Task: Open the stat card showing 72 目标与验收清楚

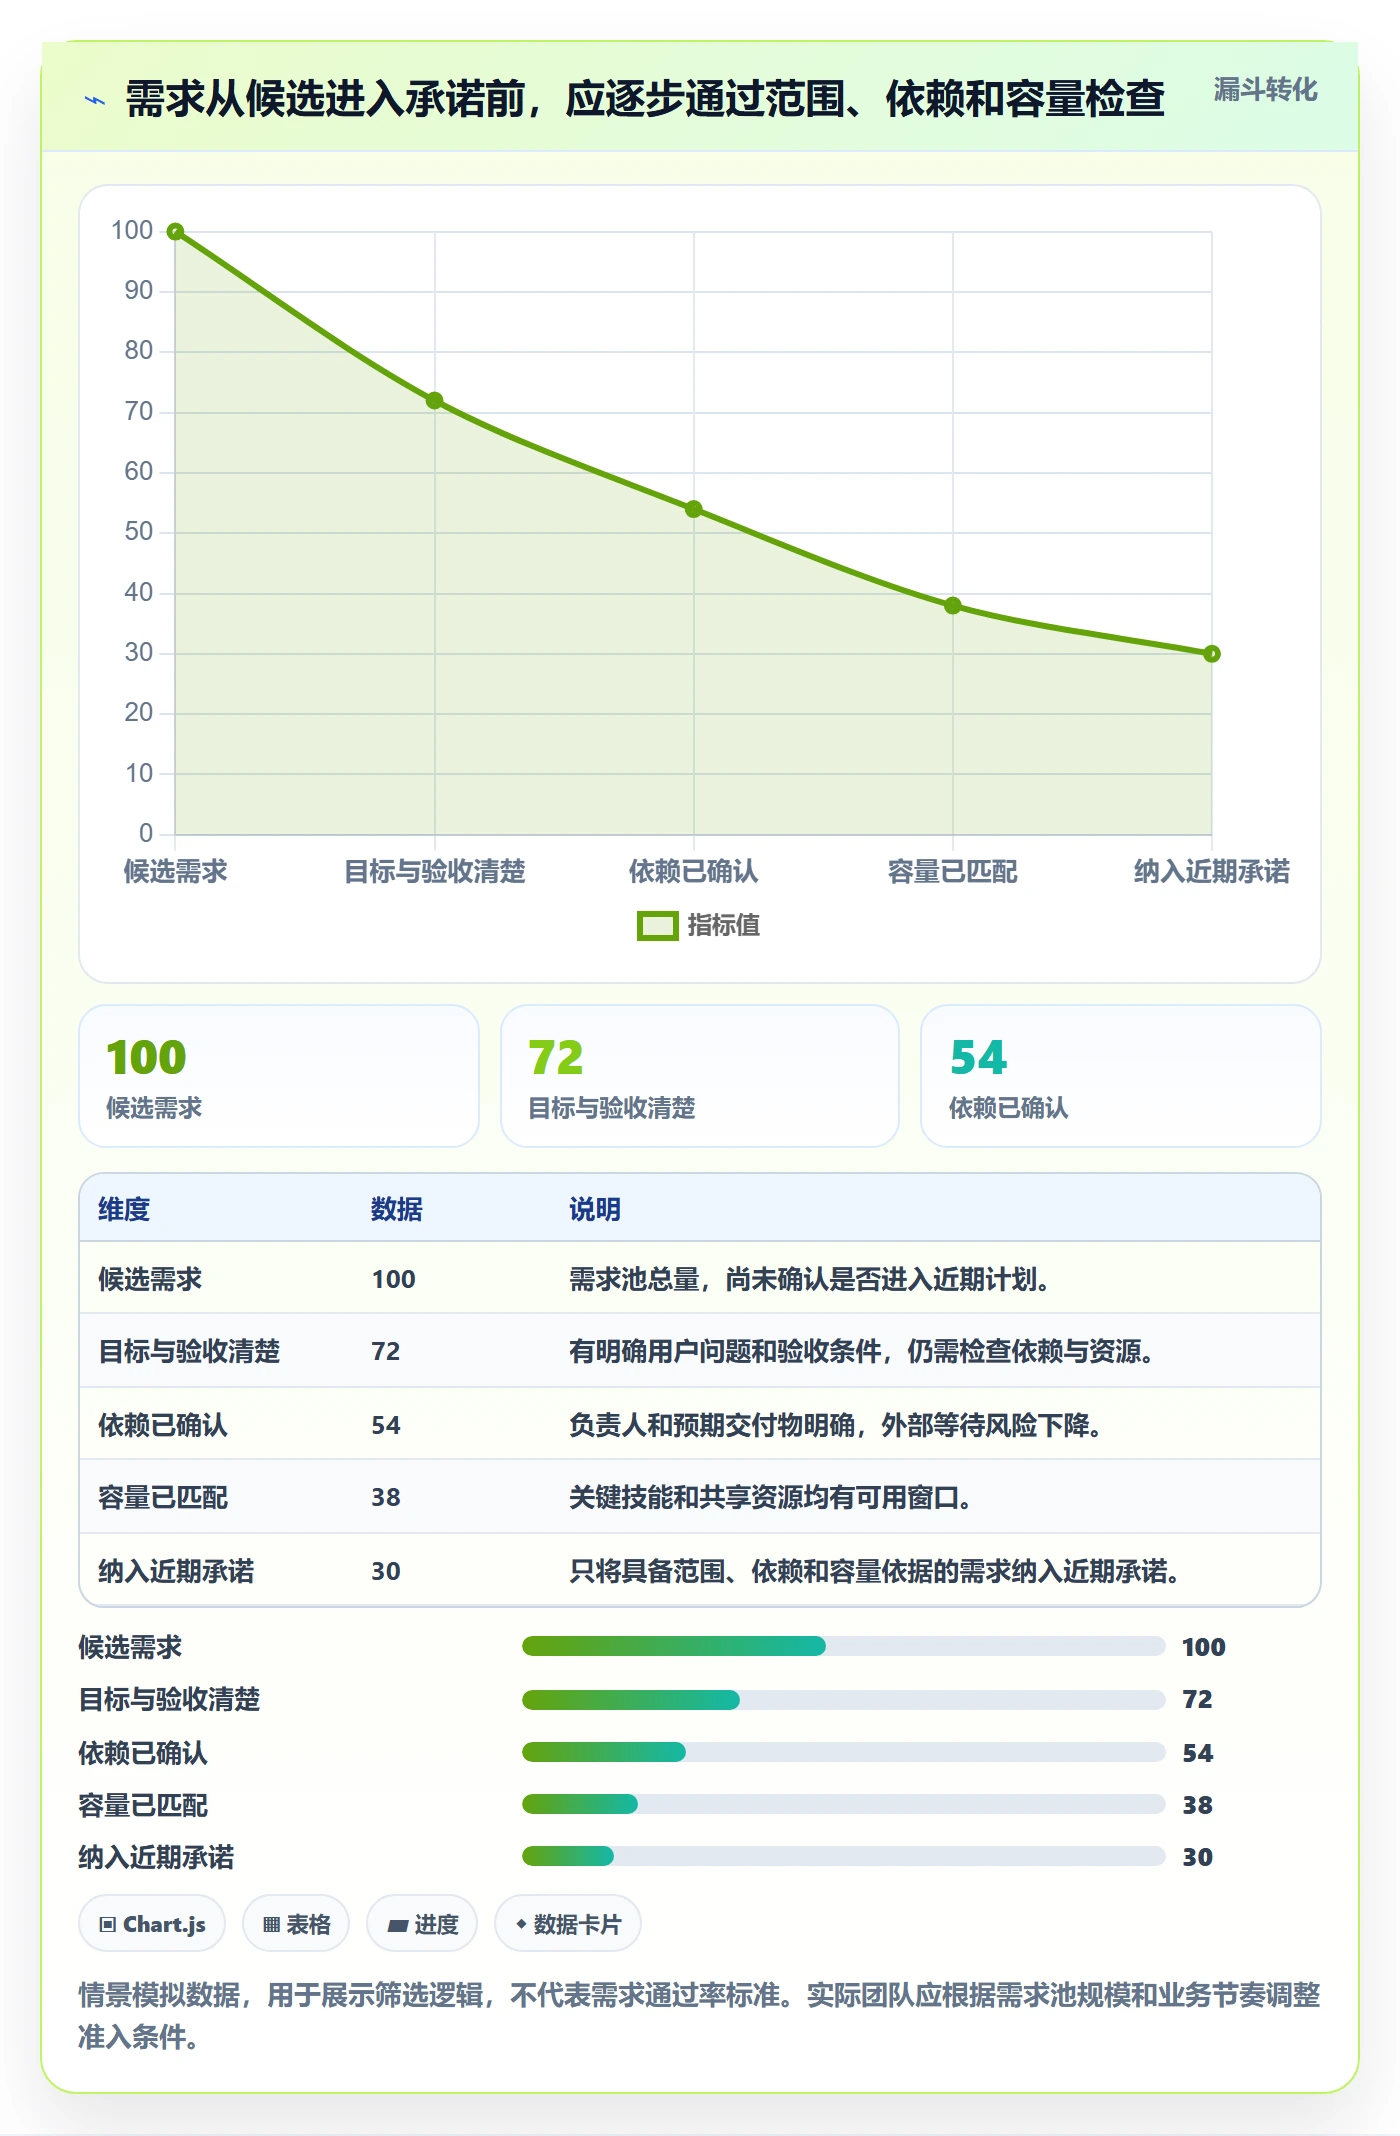Action: pos(700,1076)
